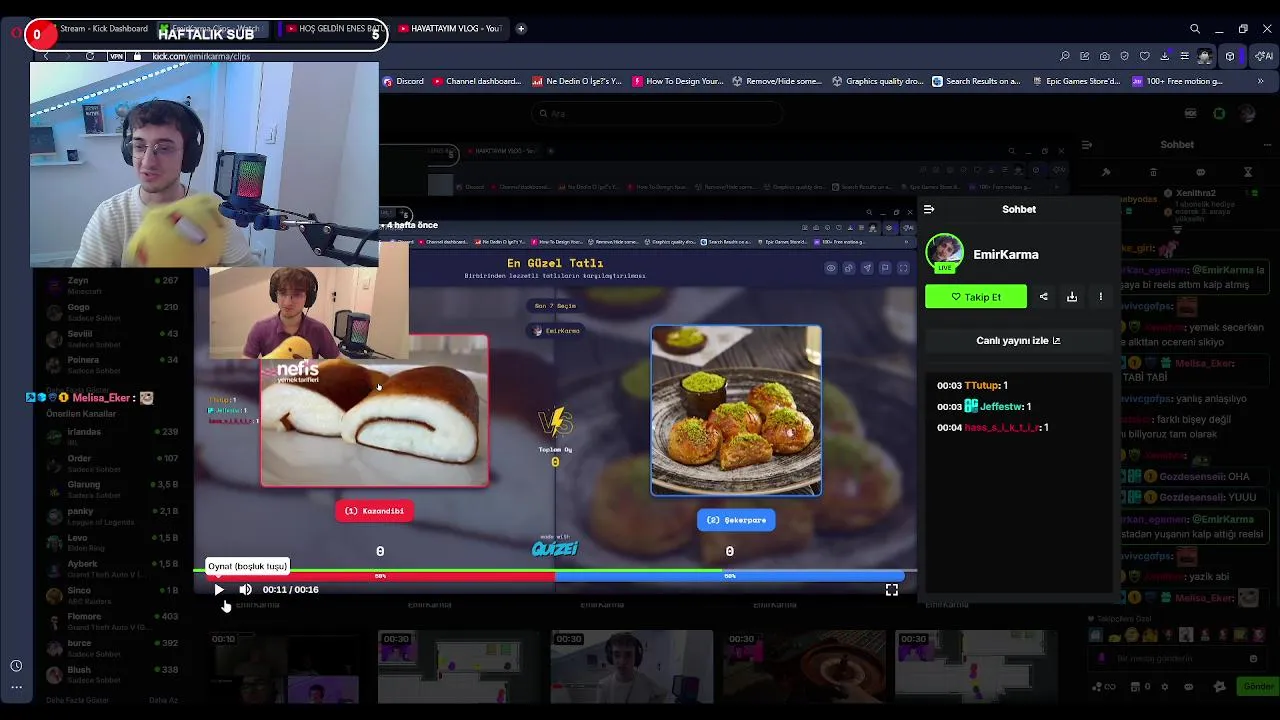Viewport: 1280px width, 720px height.
Task: Select the Zeyn channel in sidebar
Action: pos(112,286)
